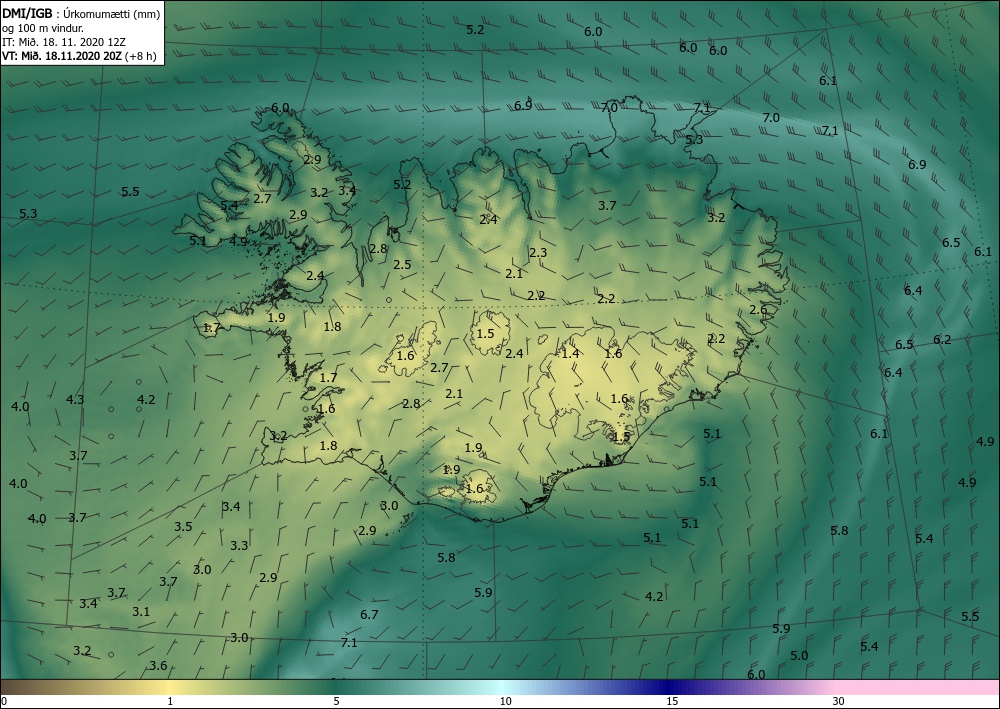Click the color scale label 10

pyautogui.click(x=505, y=701)
